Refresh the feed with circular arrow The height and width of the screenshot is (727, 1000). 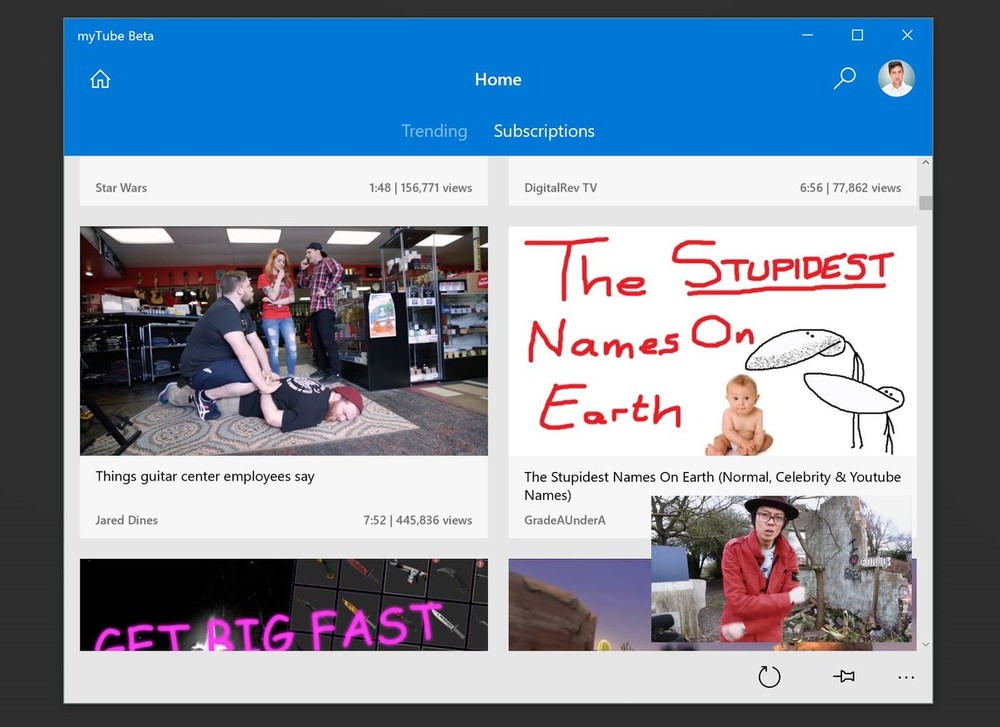tap(769, 677)
